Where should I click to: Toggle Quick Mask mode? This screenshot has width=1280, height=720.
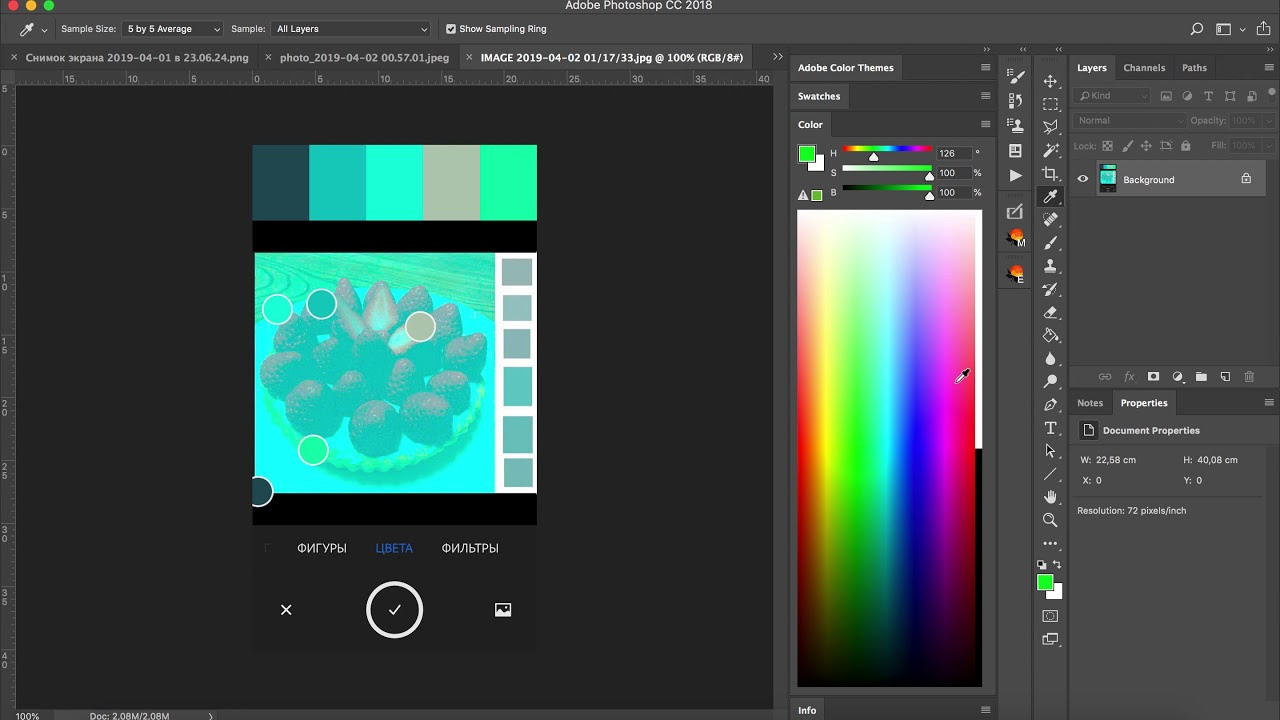coord(1050,616)
